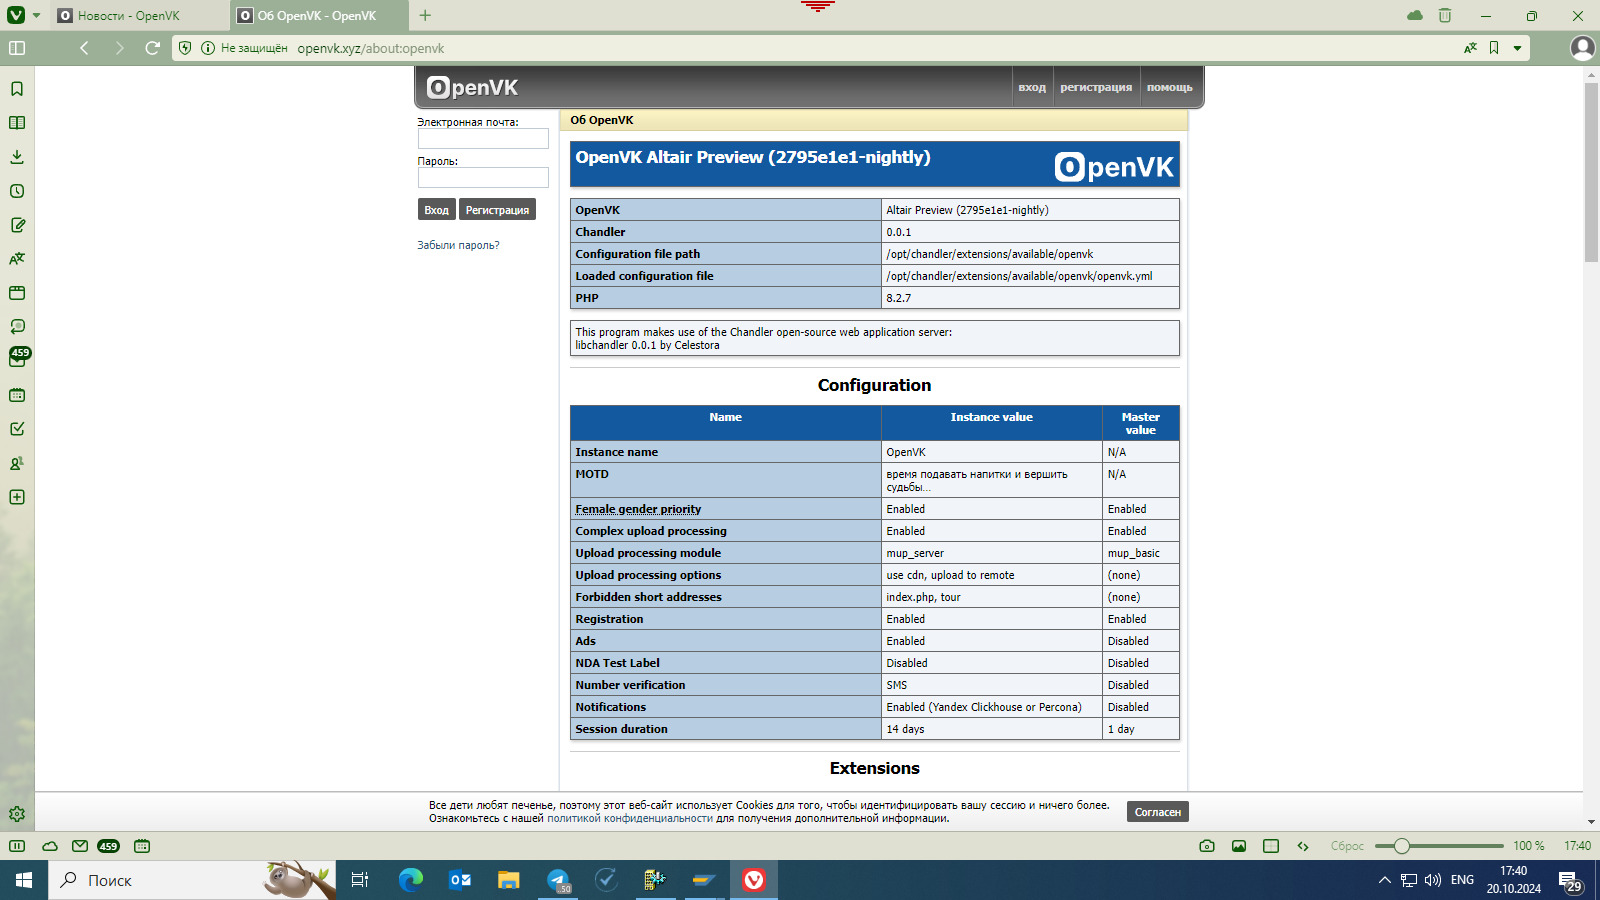Open the tracker blocker shield

pos(185,48)
